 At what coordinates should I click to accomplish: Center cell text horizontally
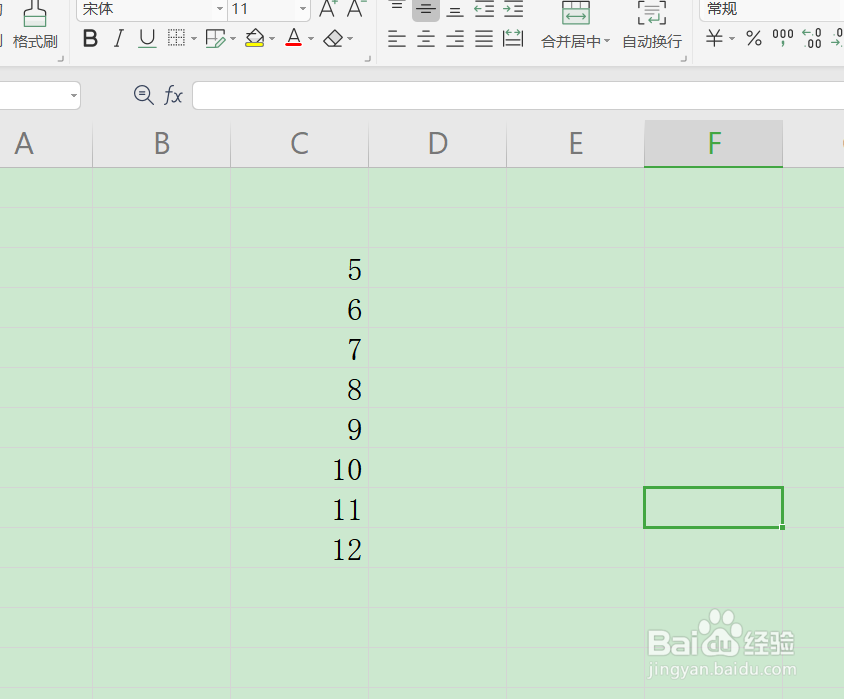[426, 39]
